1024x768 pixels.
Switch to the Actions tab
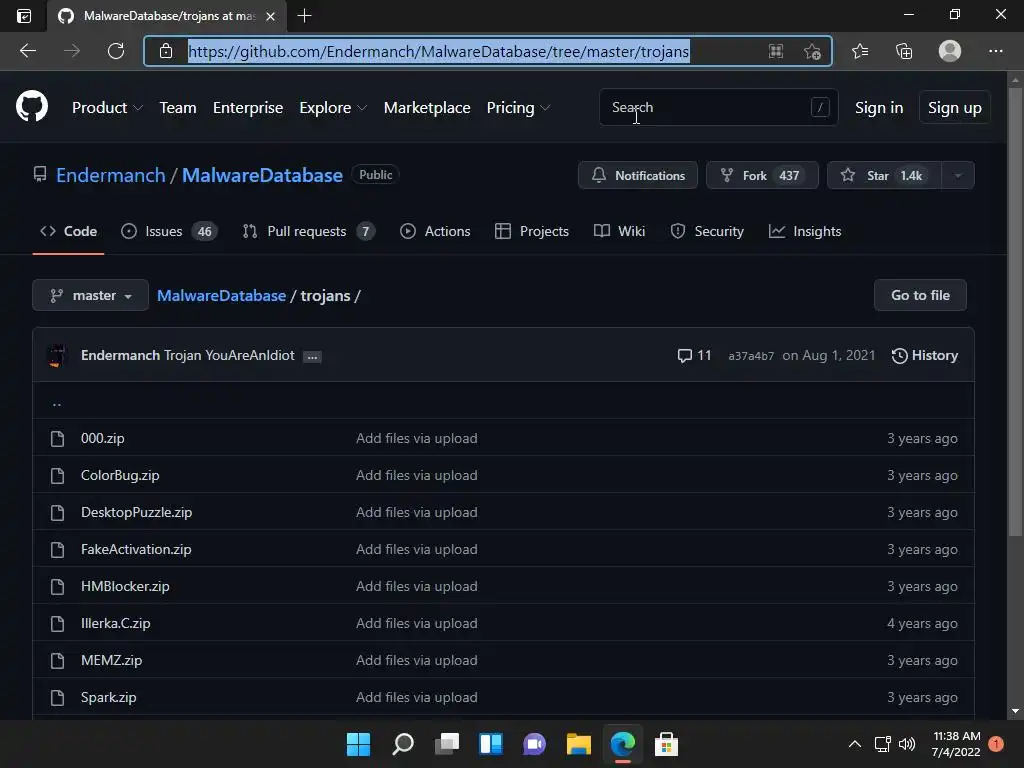click(x=435, y=231)
